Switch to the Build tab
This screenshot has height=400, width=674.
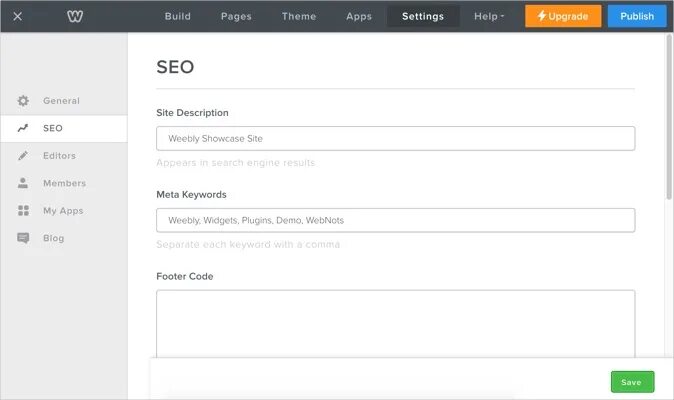pos(178,16)
